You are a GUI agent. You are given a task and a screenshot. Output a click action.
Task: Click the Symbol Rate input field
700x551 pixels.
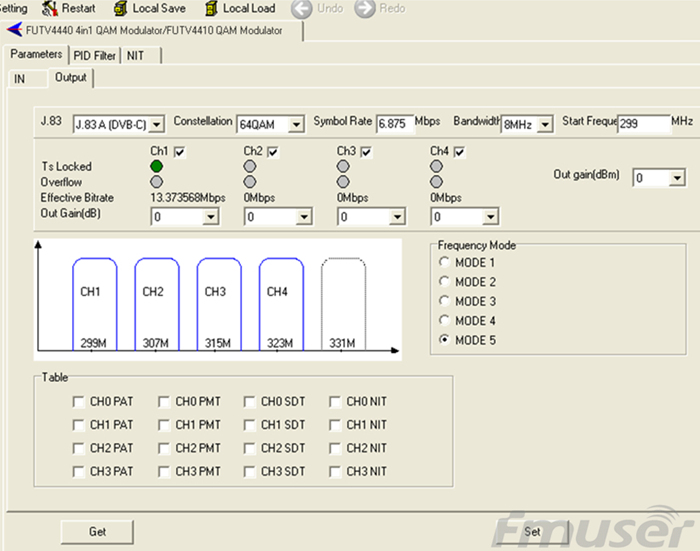[x=395, y=124]
